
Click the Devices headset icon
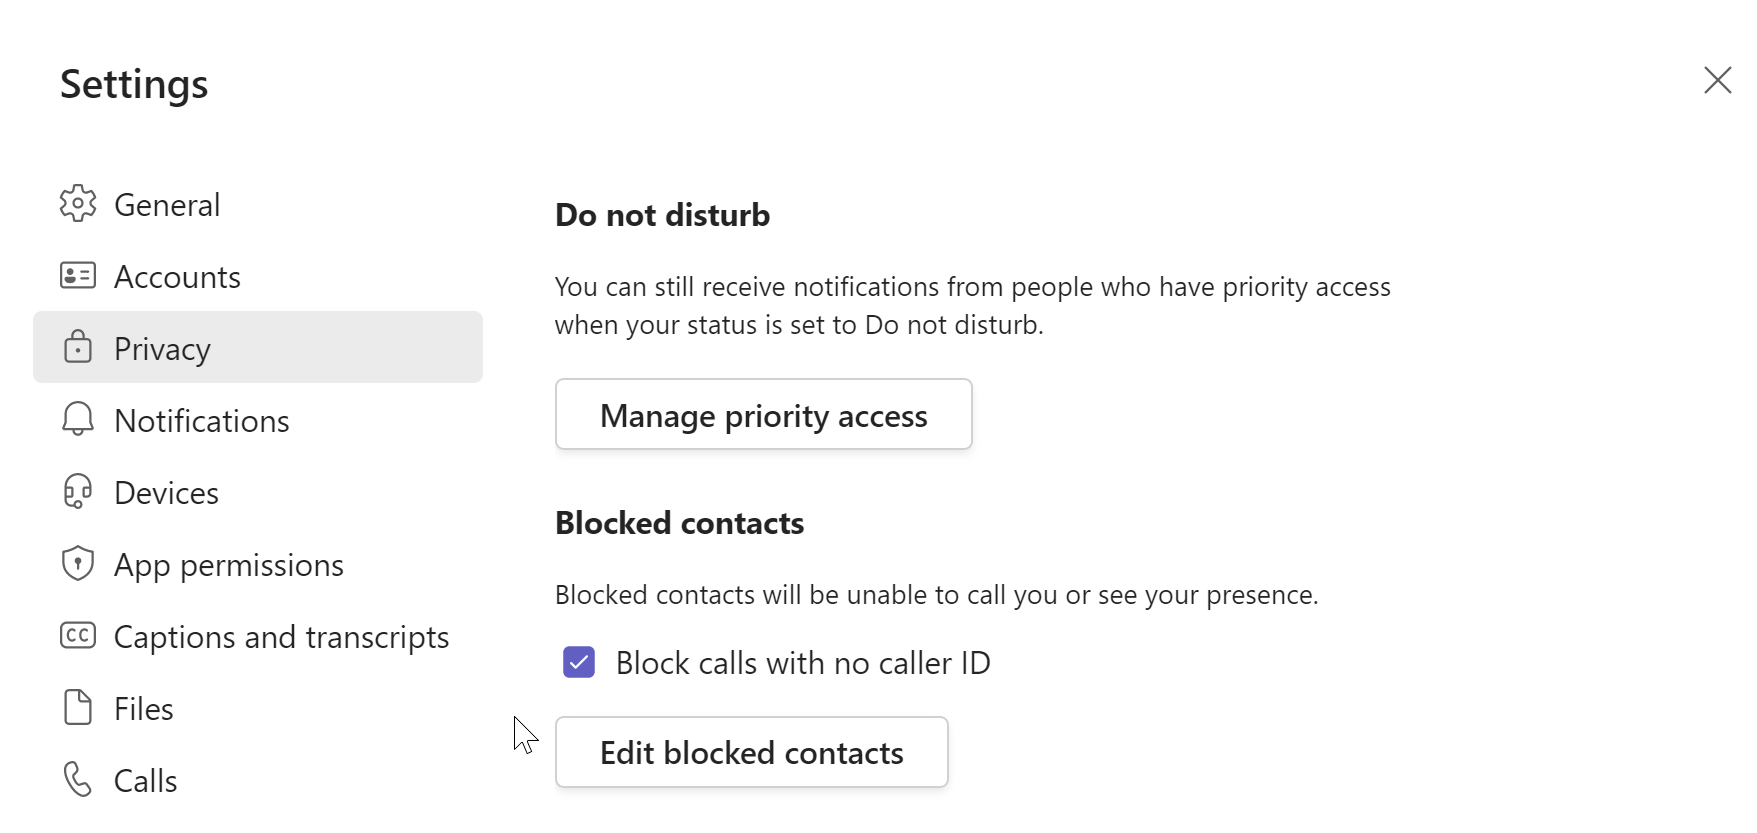[x=78, y=492]
